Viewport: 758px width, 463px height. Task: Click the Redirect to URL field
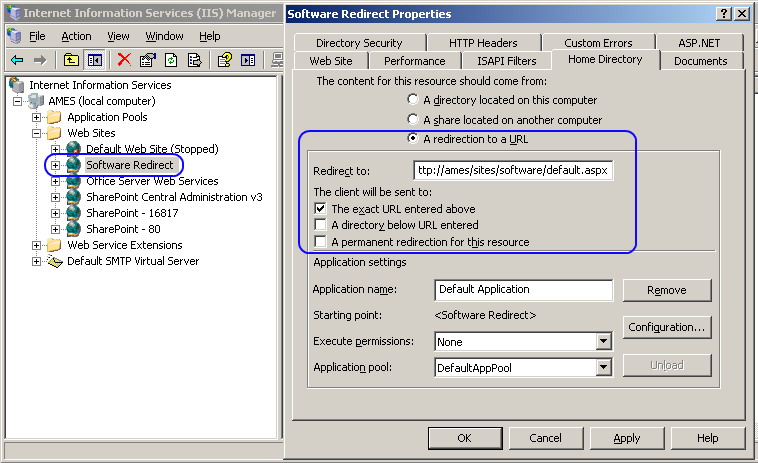pos(513,170)
